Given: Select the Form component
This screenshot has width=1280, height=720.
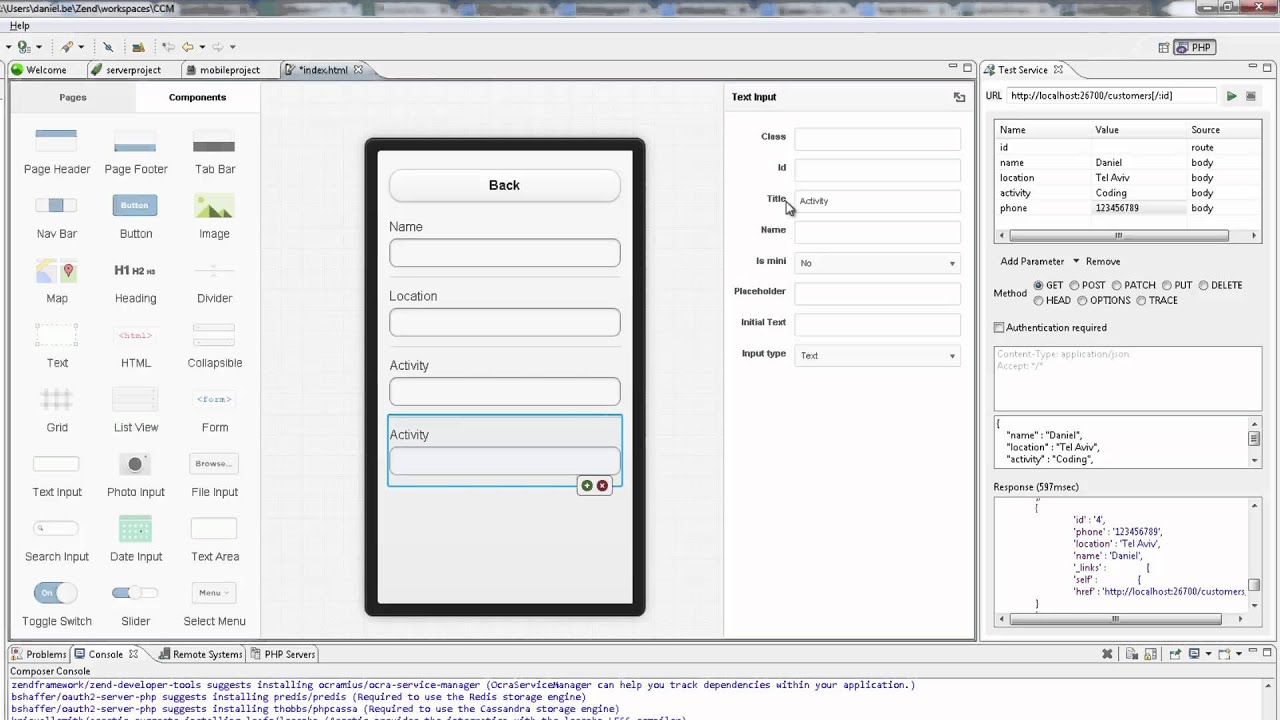Looking at the screenshot, I should coord(214,410).
